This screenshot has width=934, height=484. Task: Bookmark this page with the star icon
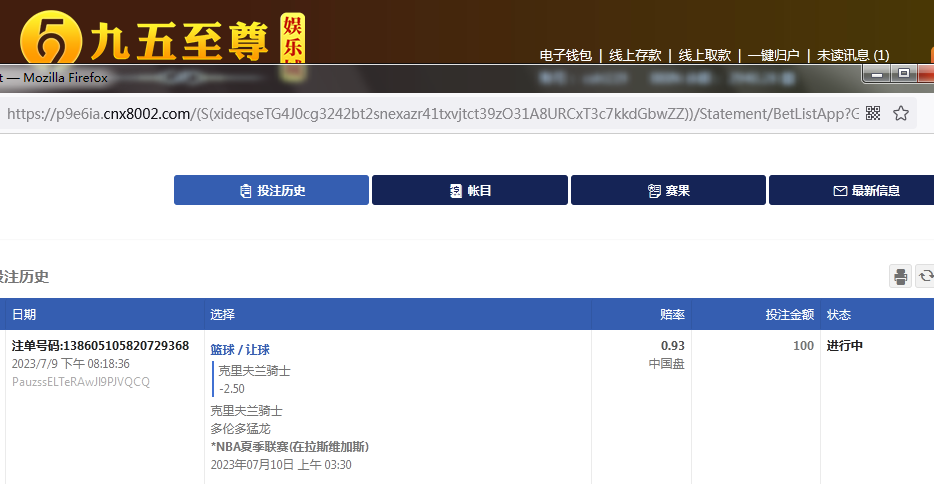[x=901, y=113]
